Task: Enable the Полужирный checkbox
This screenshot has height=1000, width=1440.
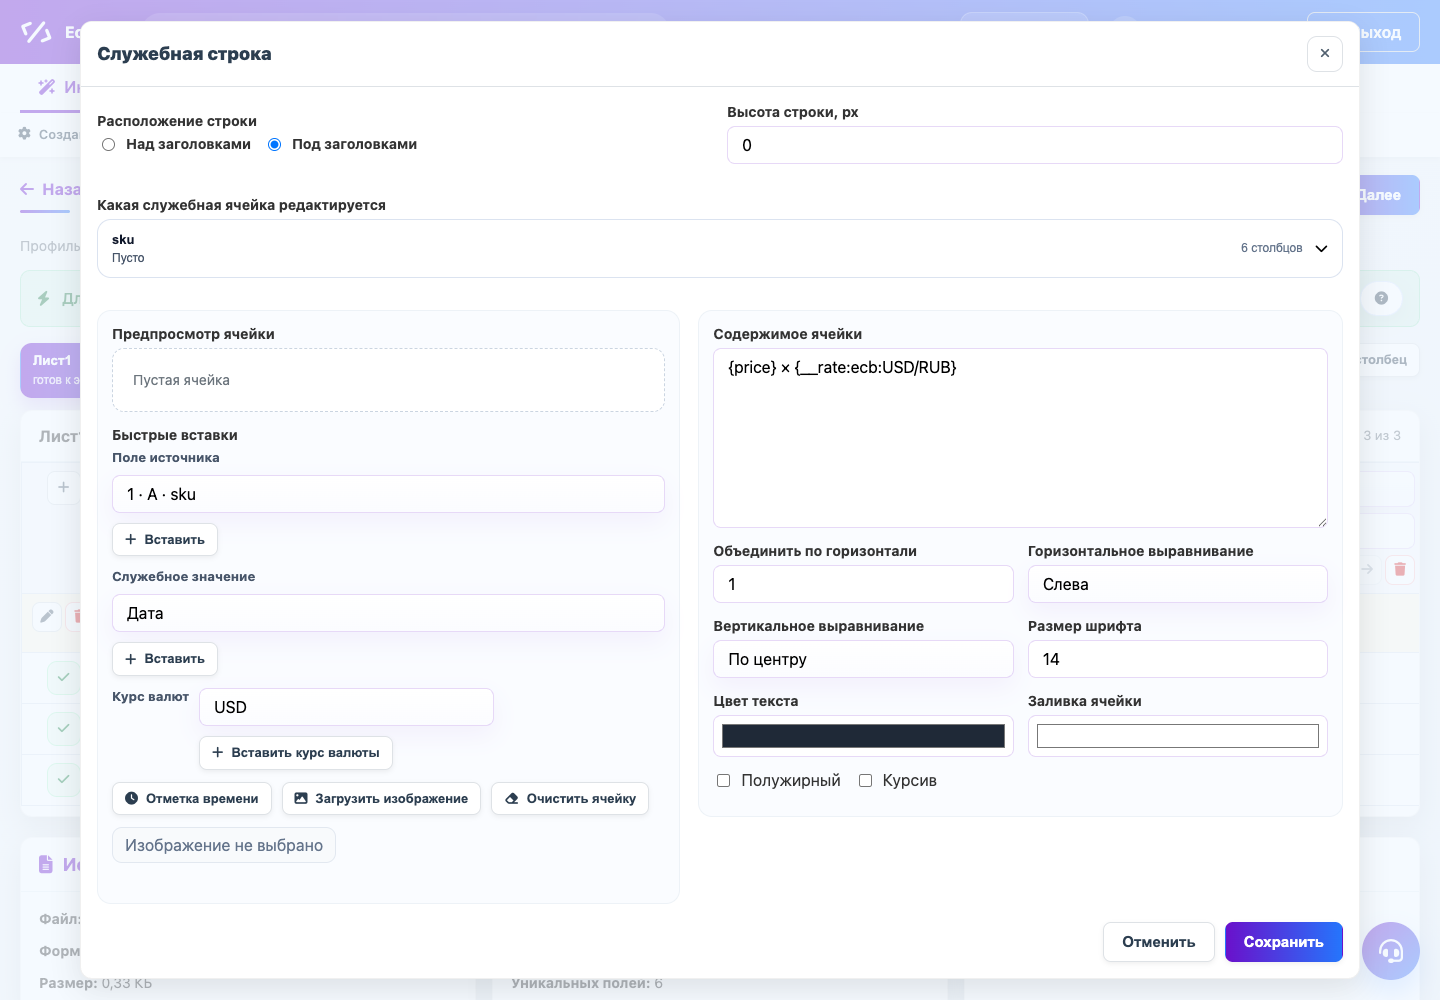Action: tap(724, 781)
